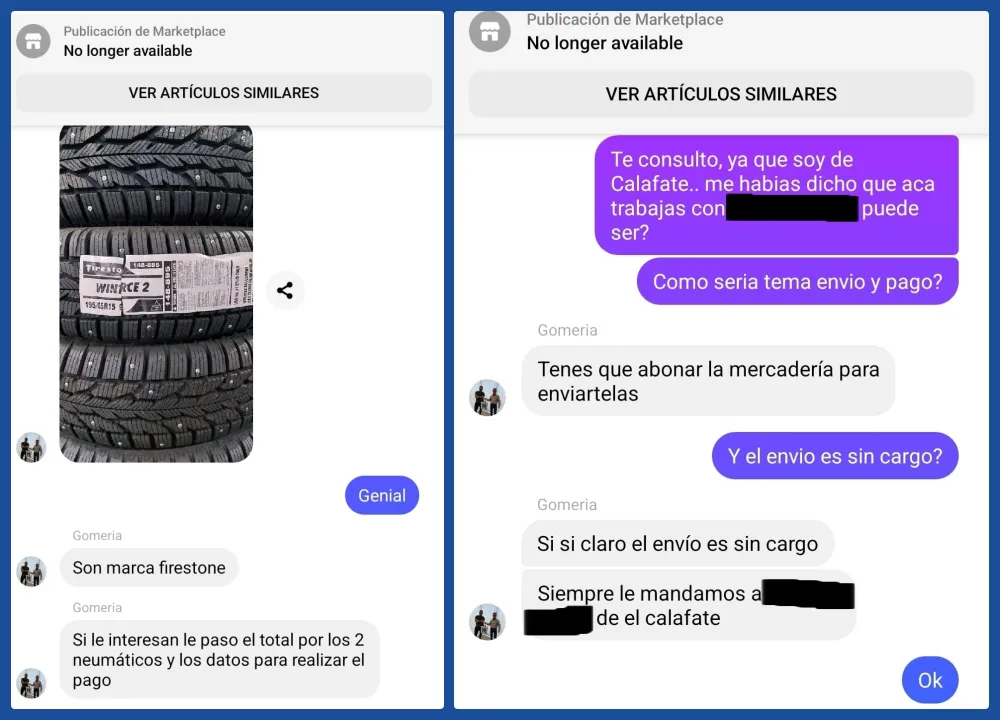Select the 'Y el envio es sin cargo?' message
Viewport: 1000px width, 720px height.
pyautogui.click(x=835, y=456)
